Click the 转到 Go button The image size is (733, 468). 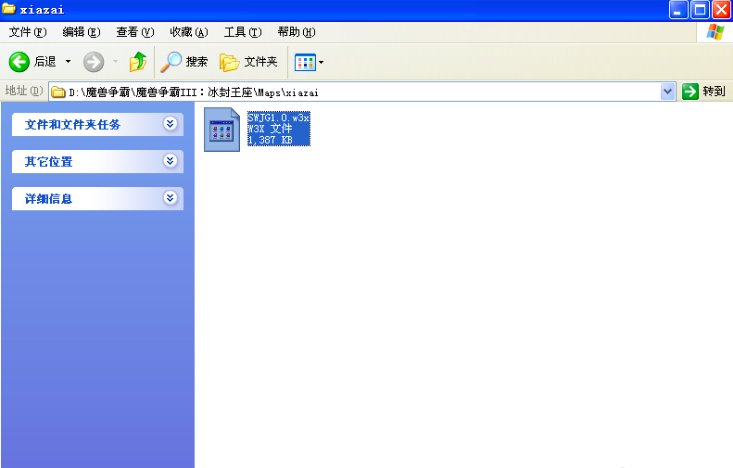(704, 91)
